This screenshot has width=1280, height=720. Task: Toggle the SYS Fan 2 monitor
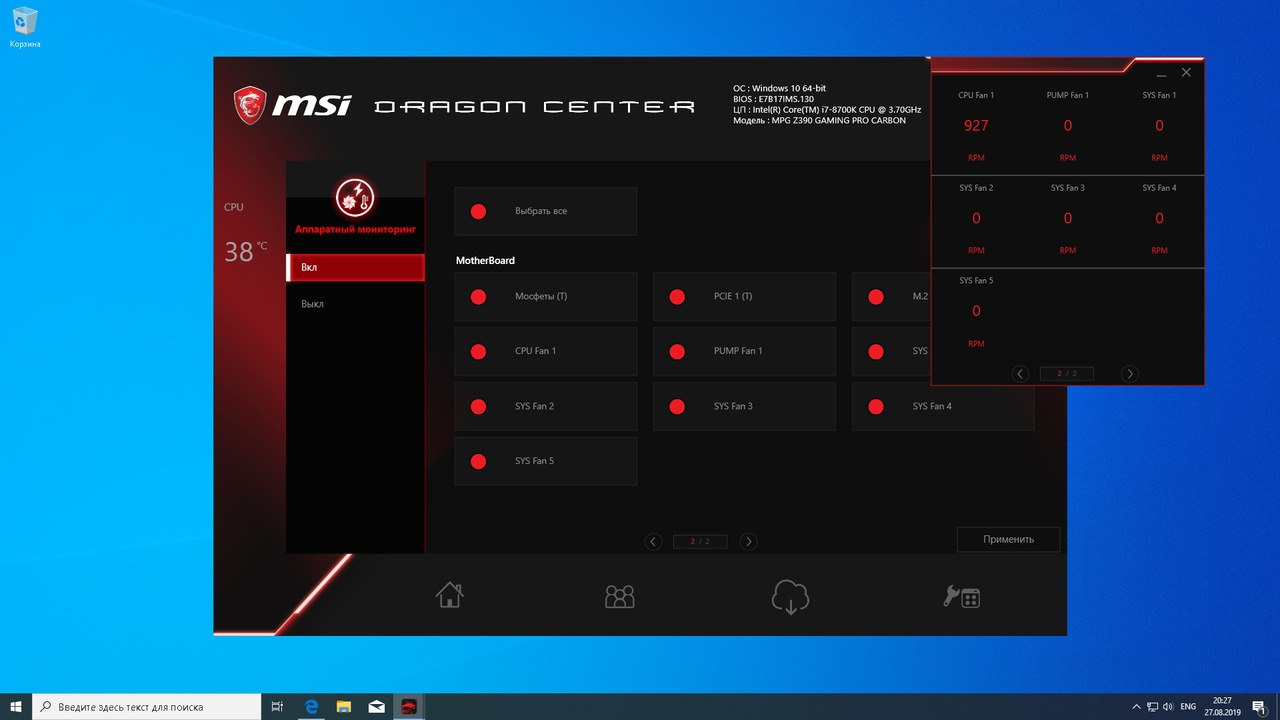click(545, 406)
